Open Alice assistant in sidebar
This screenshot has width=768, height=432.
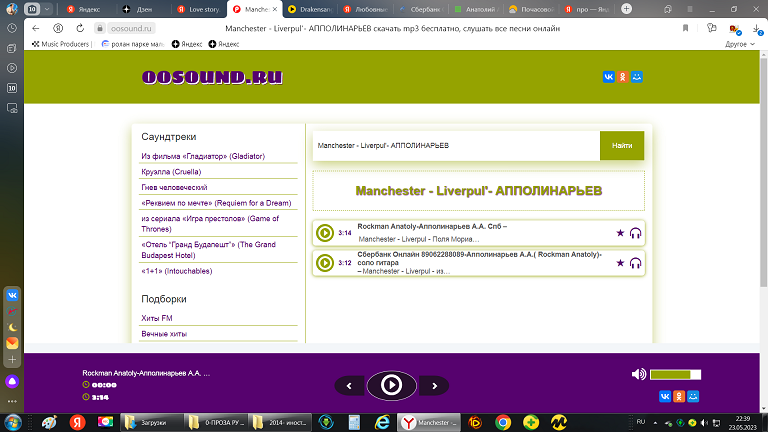[x=12, y=382]
